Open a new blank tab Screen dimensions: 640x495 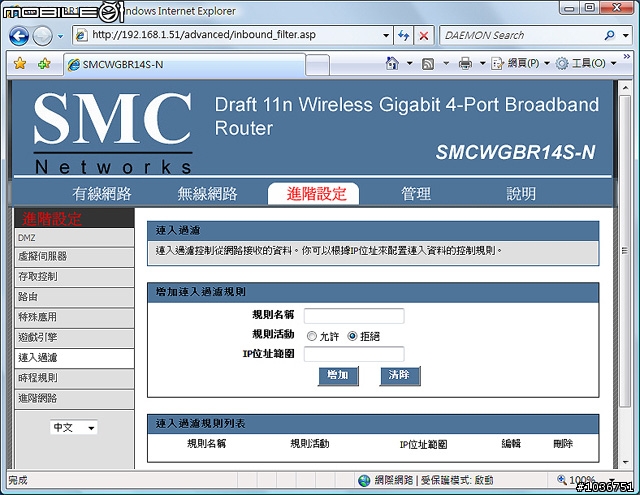317,65
